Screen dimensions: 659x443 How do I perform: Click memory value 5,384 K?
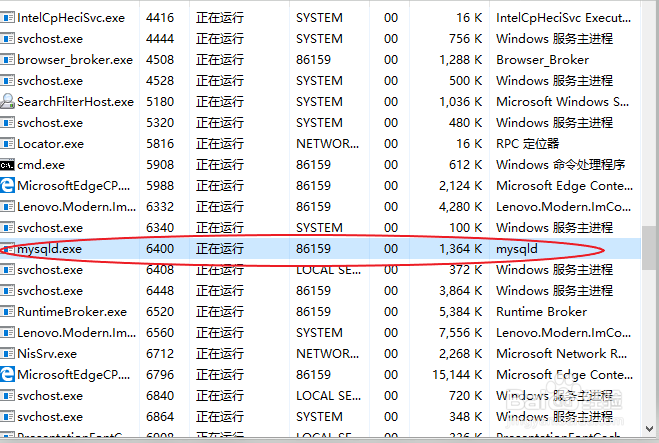[461, 312]
